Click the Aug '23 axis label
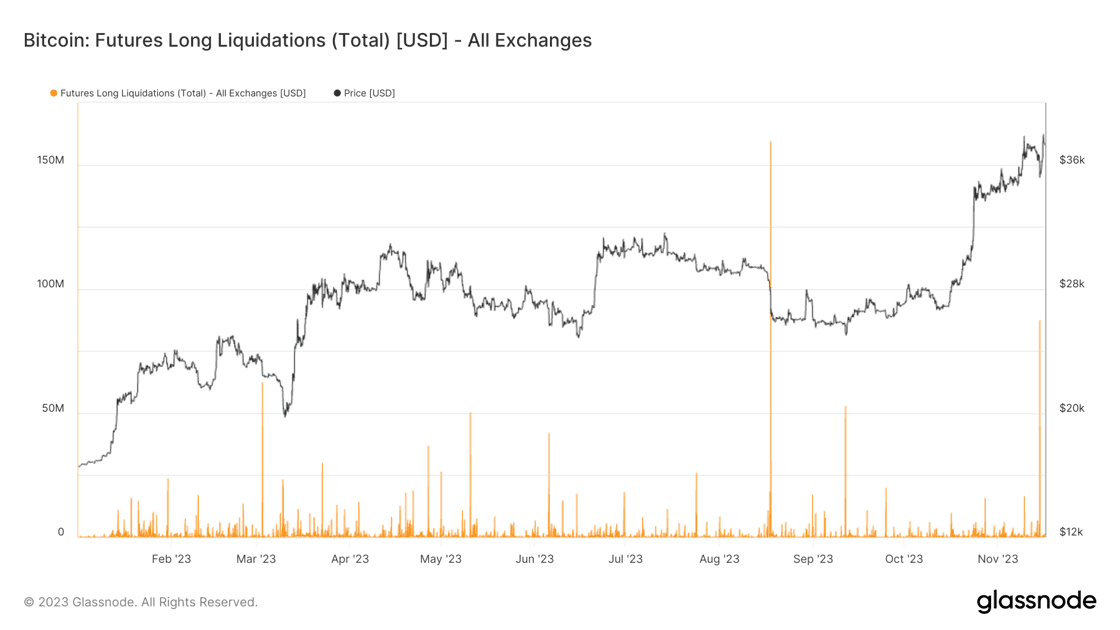The width and height of the screenshot is (1120, 630). (719, 559)
